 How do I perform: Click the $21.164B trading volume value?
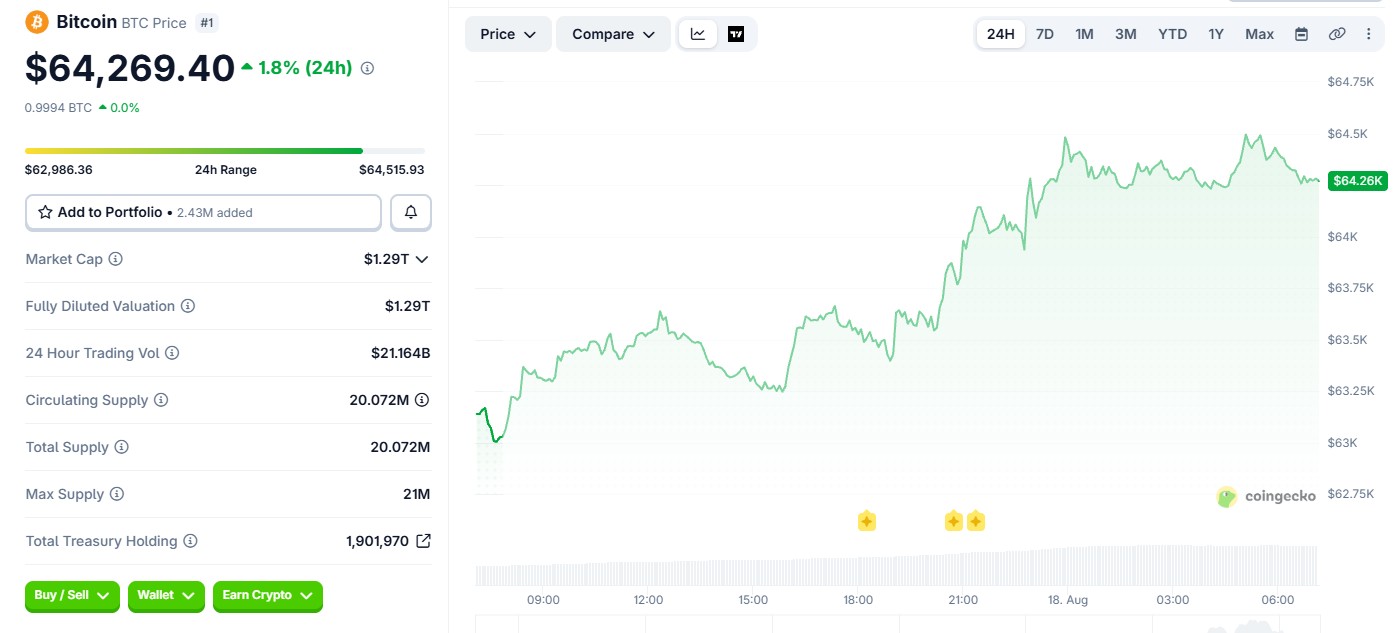(400, 353)
